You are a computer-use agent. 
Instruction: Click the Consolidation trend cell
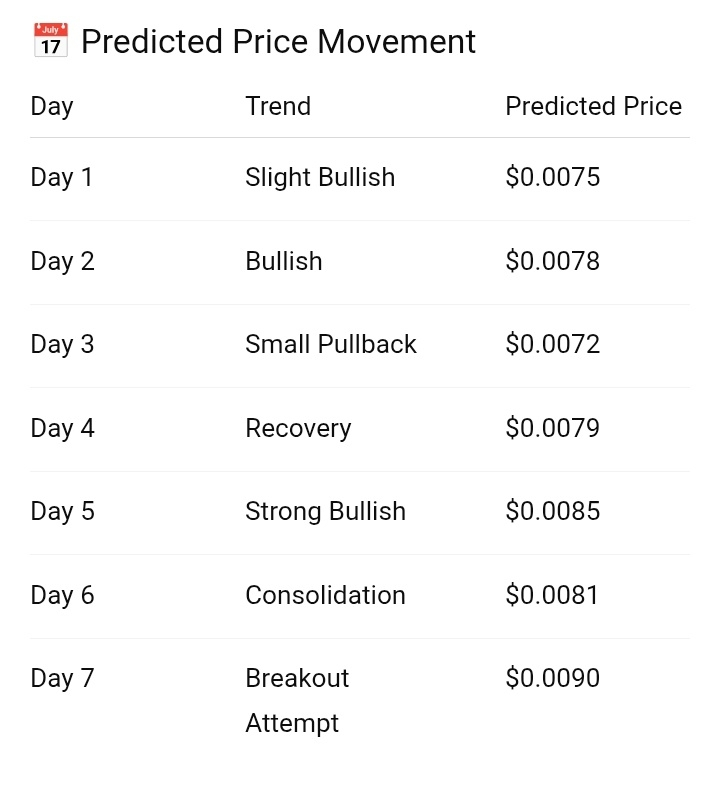pyautogui.click(x=325, y=596)
